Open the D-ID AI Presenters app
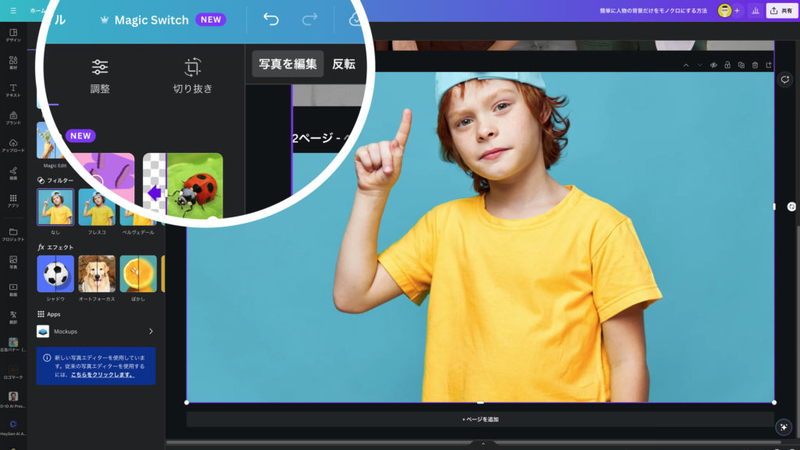 (x=13, y=399)
